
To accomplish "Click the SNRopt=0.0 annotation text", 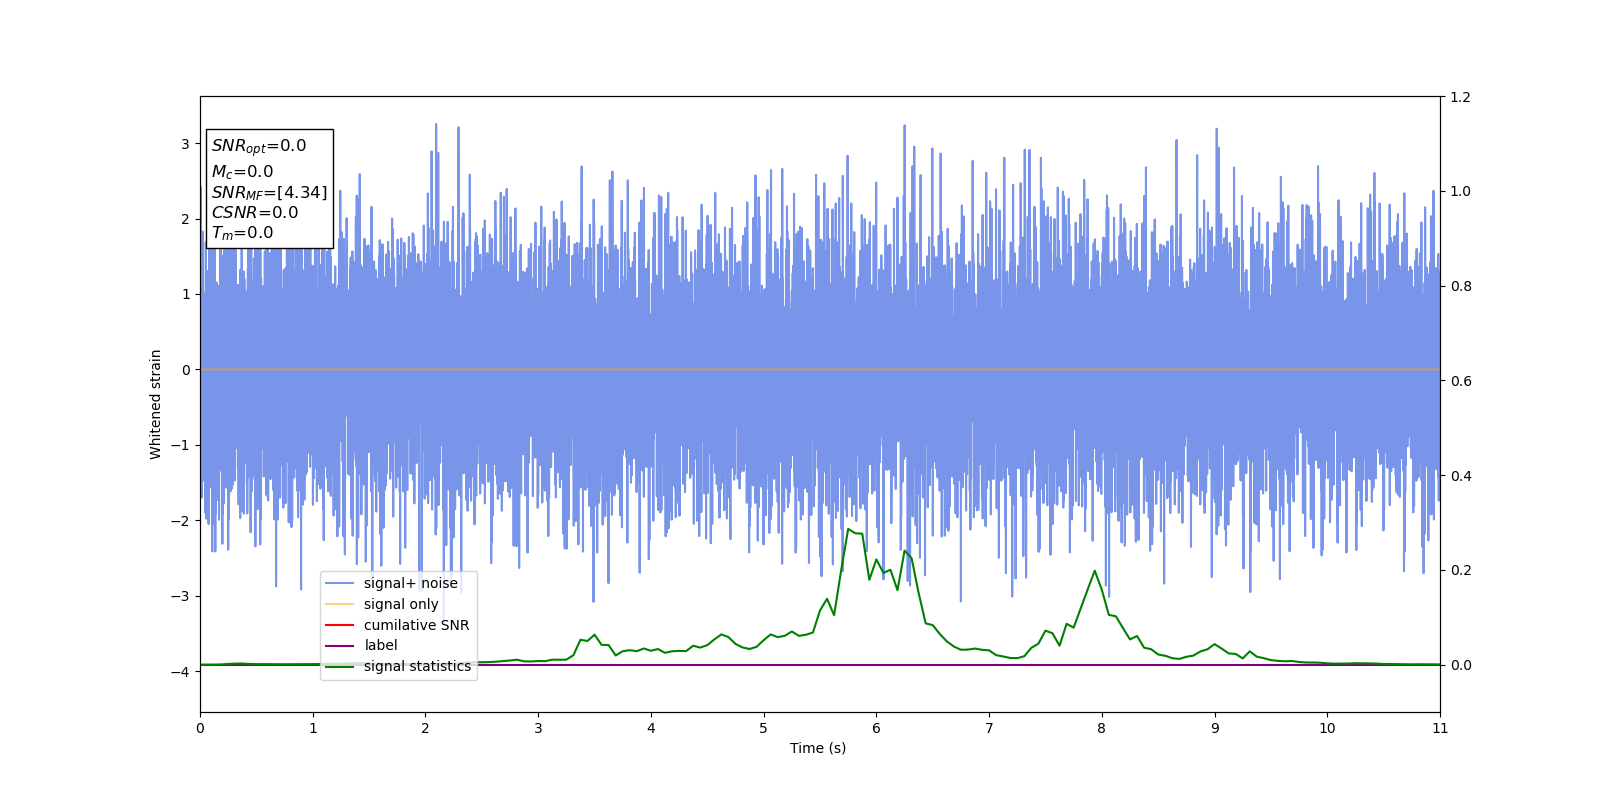I will click(259, 146).
